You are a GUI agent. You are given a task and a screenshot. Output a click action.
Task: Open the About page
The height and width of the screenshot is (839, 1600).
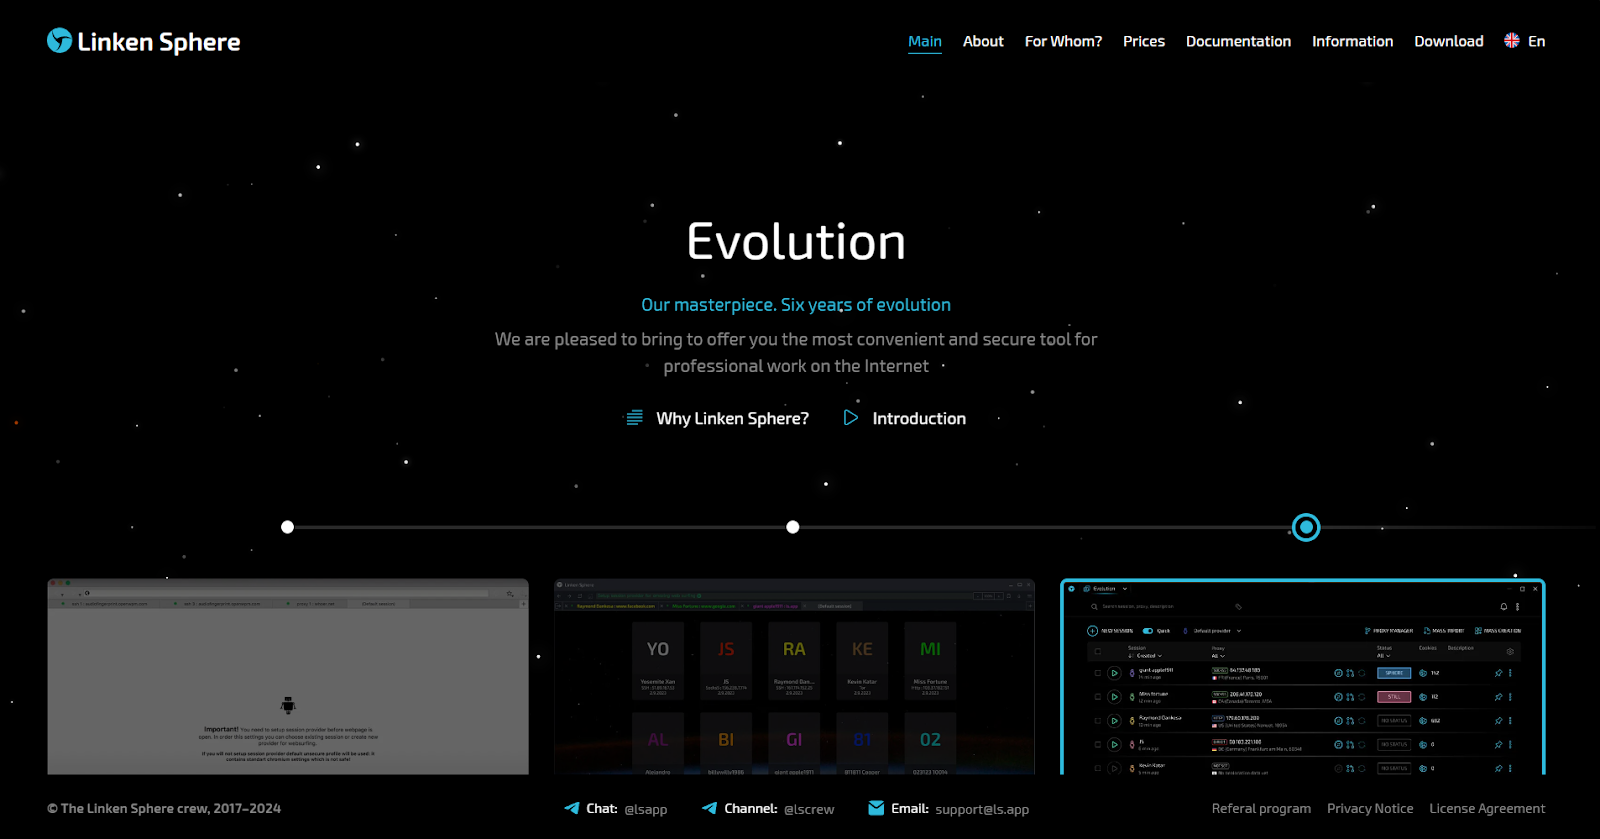pyautogui.click(x=983, y=41)
